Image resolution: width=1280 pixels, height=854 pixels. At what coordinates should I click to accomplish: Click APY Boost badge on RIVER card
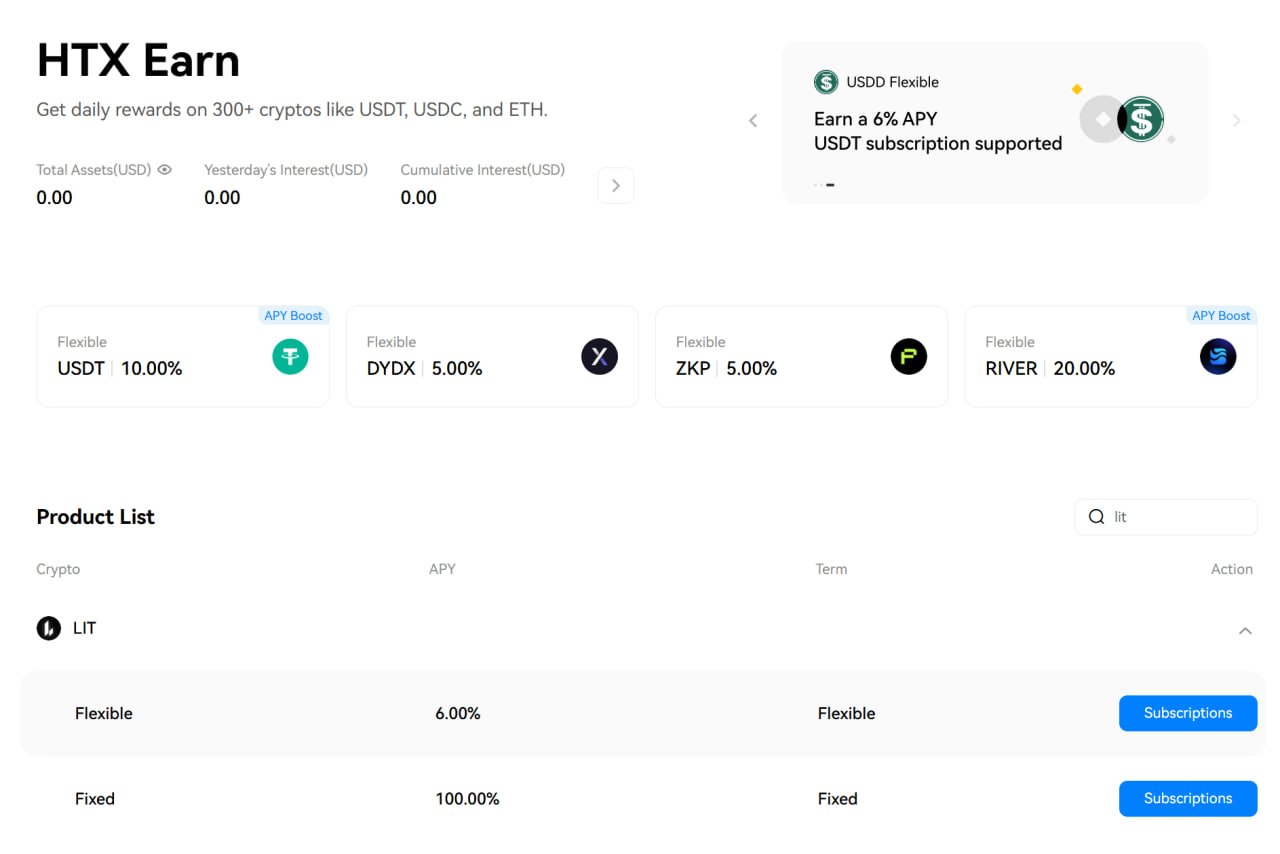[x=1220, y=316]
